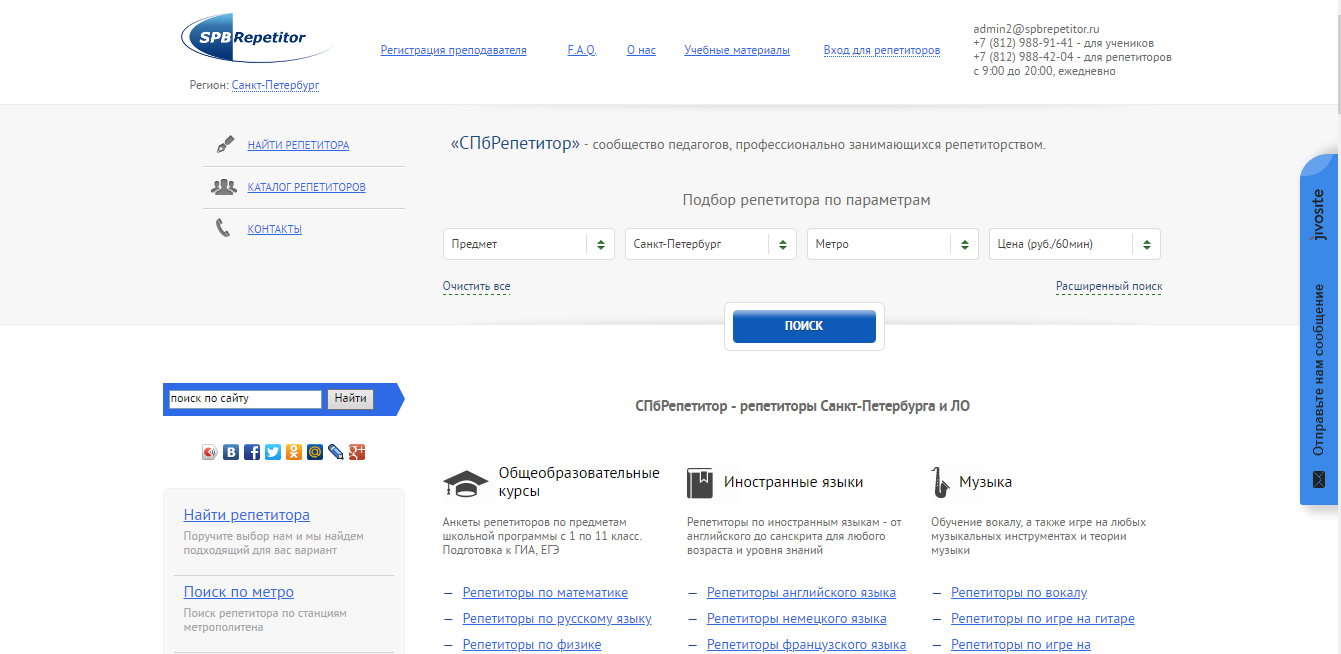1341x654 pixels.
Task: Click the Twitter bird icon
Action: tap(272, 452)
